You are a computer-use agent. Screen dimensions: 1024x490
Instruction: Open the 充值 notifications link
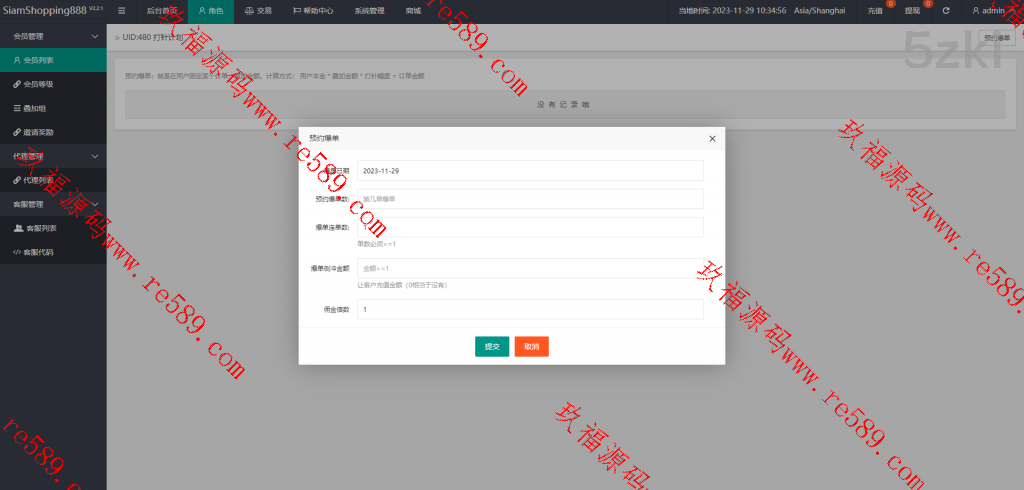tap(875, 11)
